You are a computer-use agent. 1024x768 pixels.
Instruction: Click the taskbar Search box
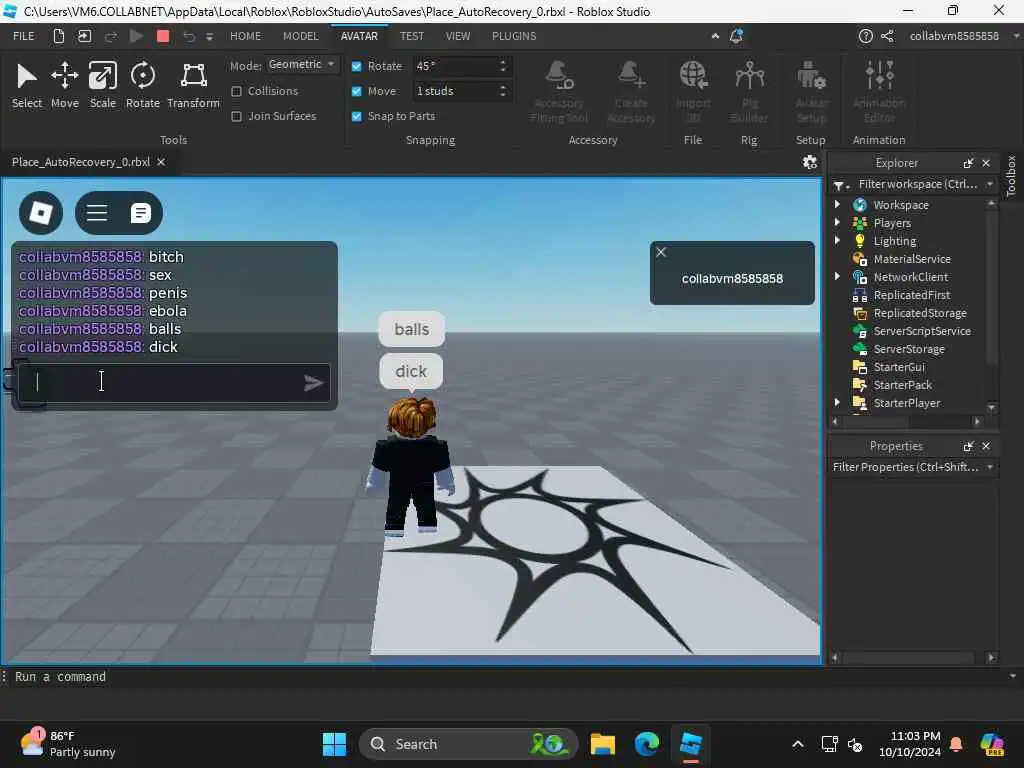pos(468,744)
